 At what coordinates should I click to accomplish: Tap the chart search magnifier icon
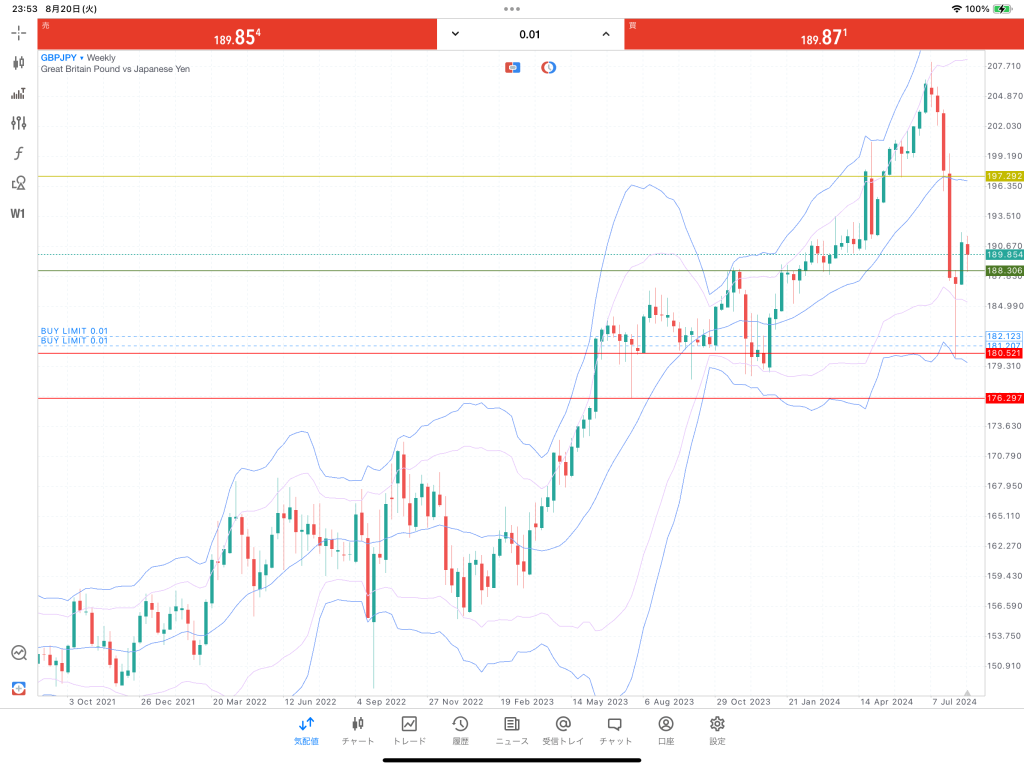pyautogui.click(x=18, y=653)
